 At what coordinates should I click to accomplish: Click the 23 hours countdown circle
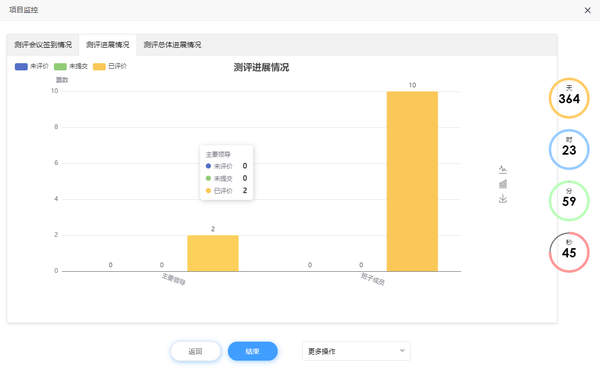coord(569,149)
